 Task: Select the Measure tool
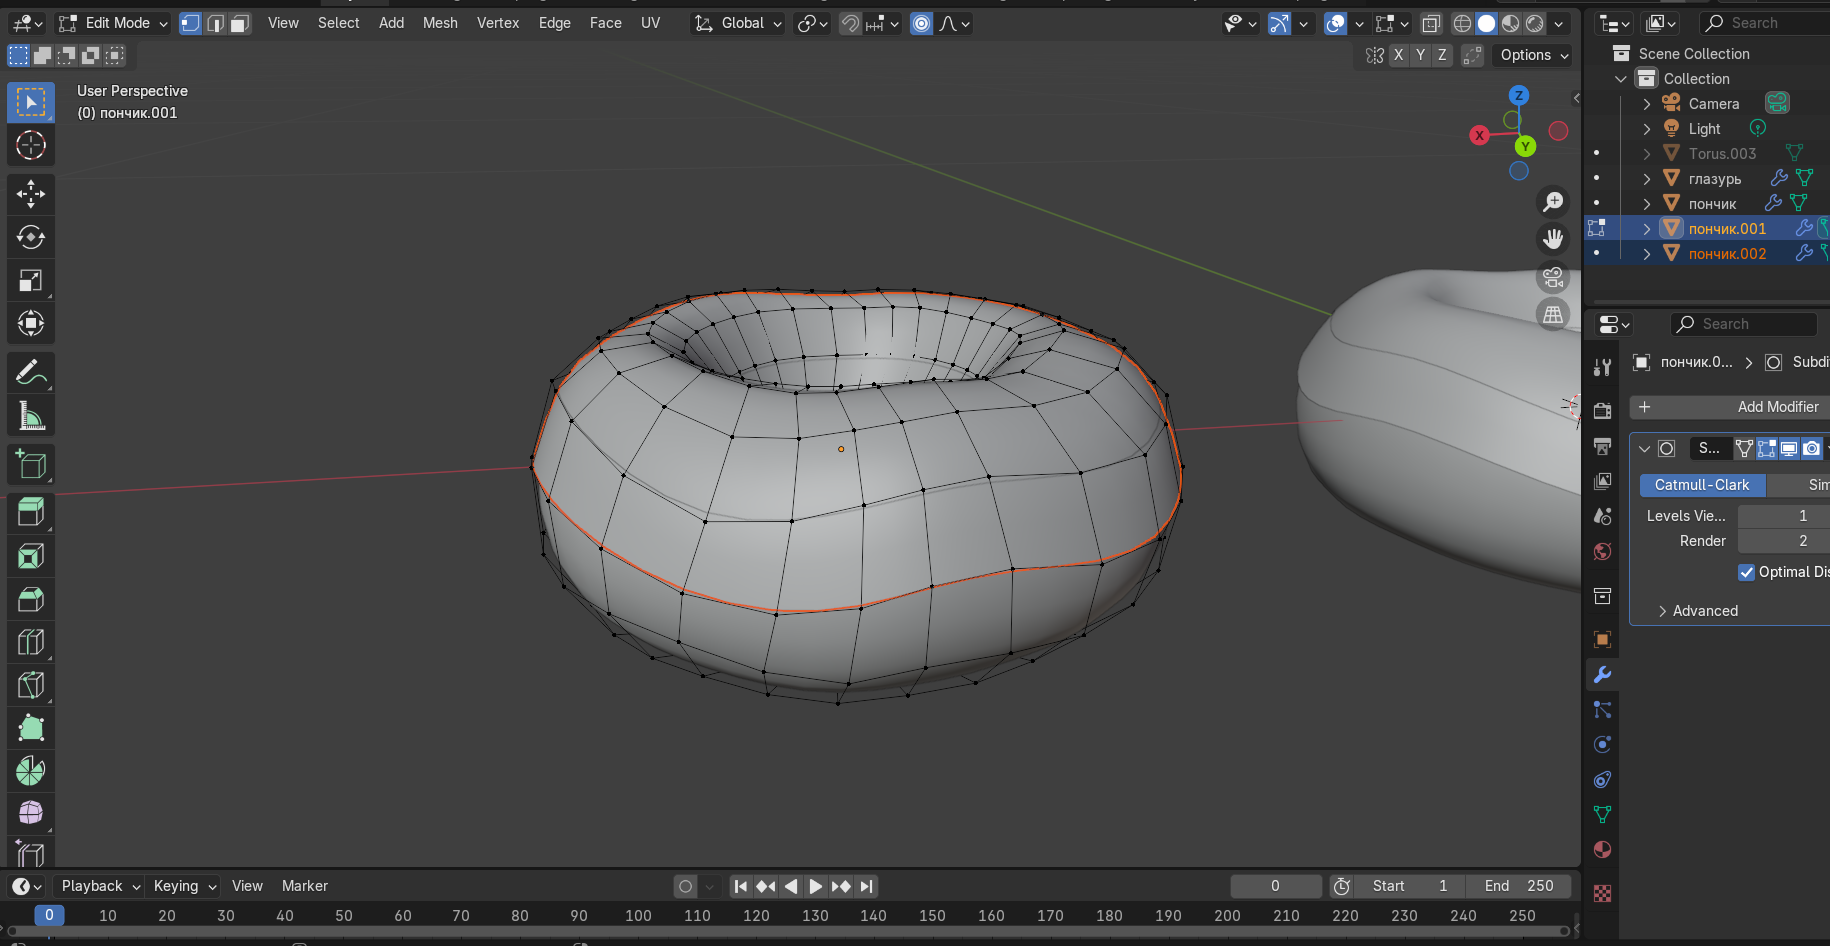[x=31, y=415]
